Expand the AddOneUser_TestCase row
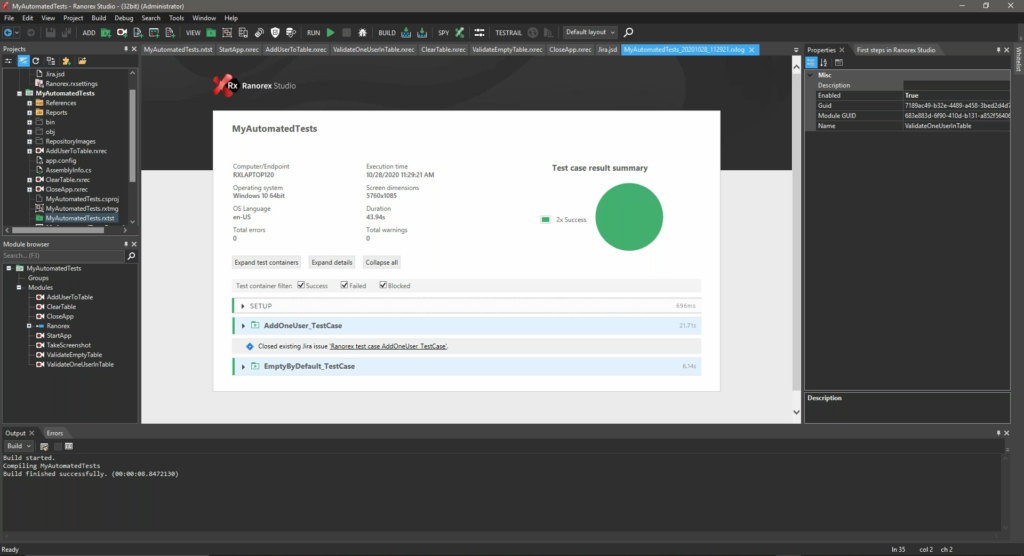 243,325
